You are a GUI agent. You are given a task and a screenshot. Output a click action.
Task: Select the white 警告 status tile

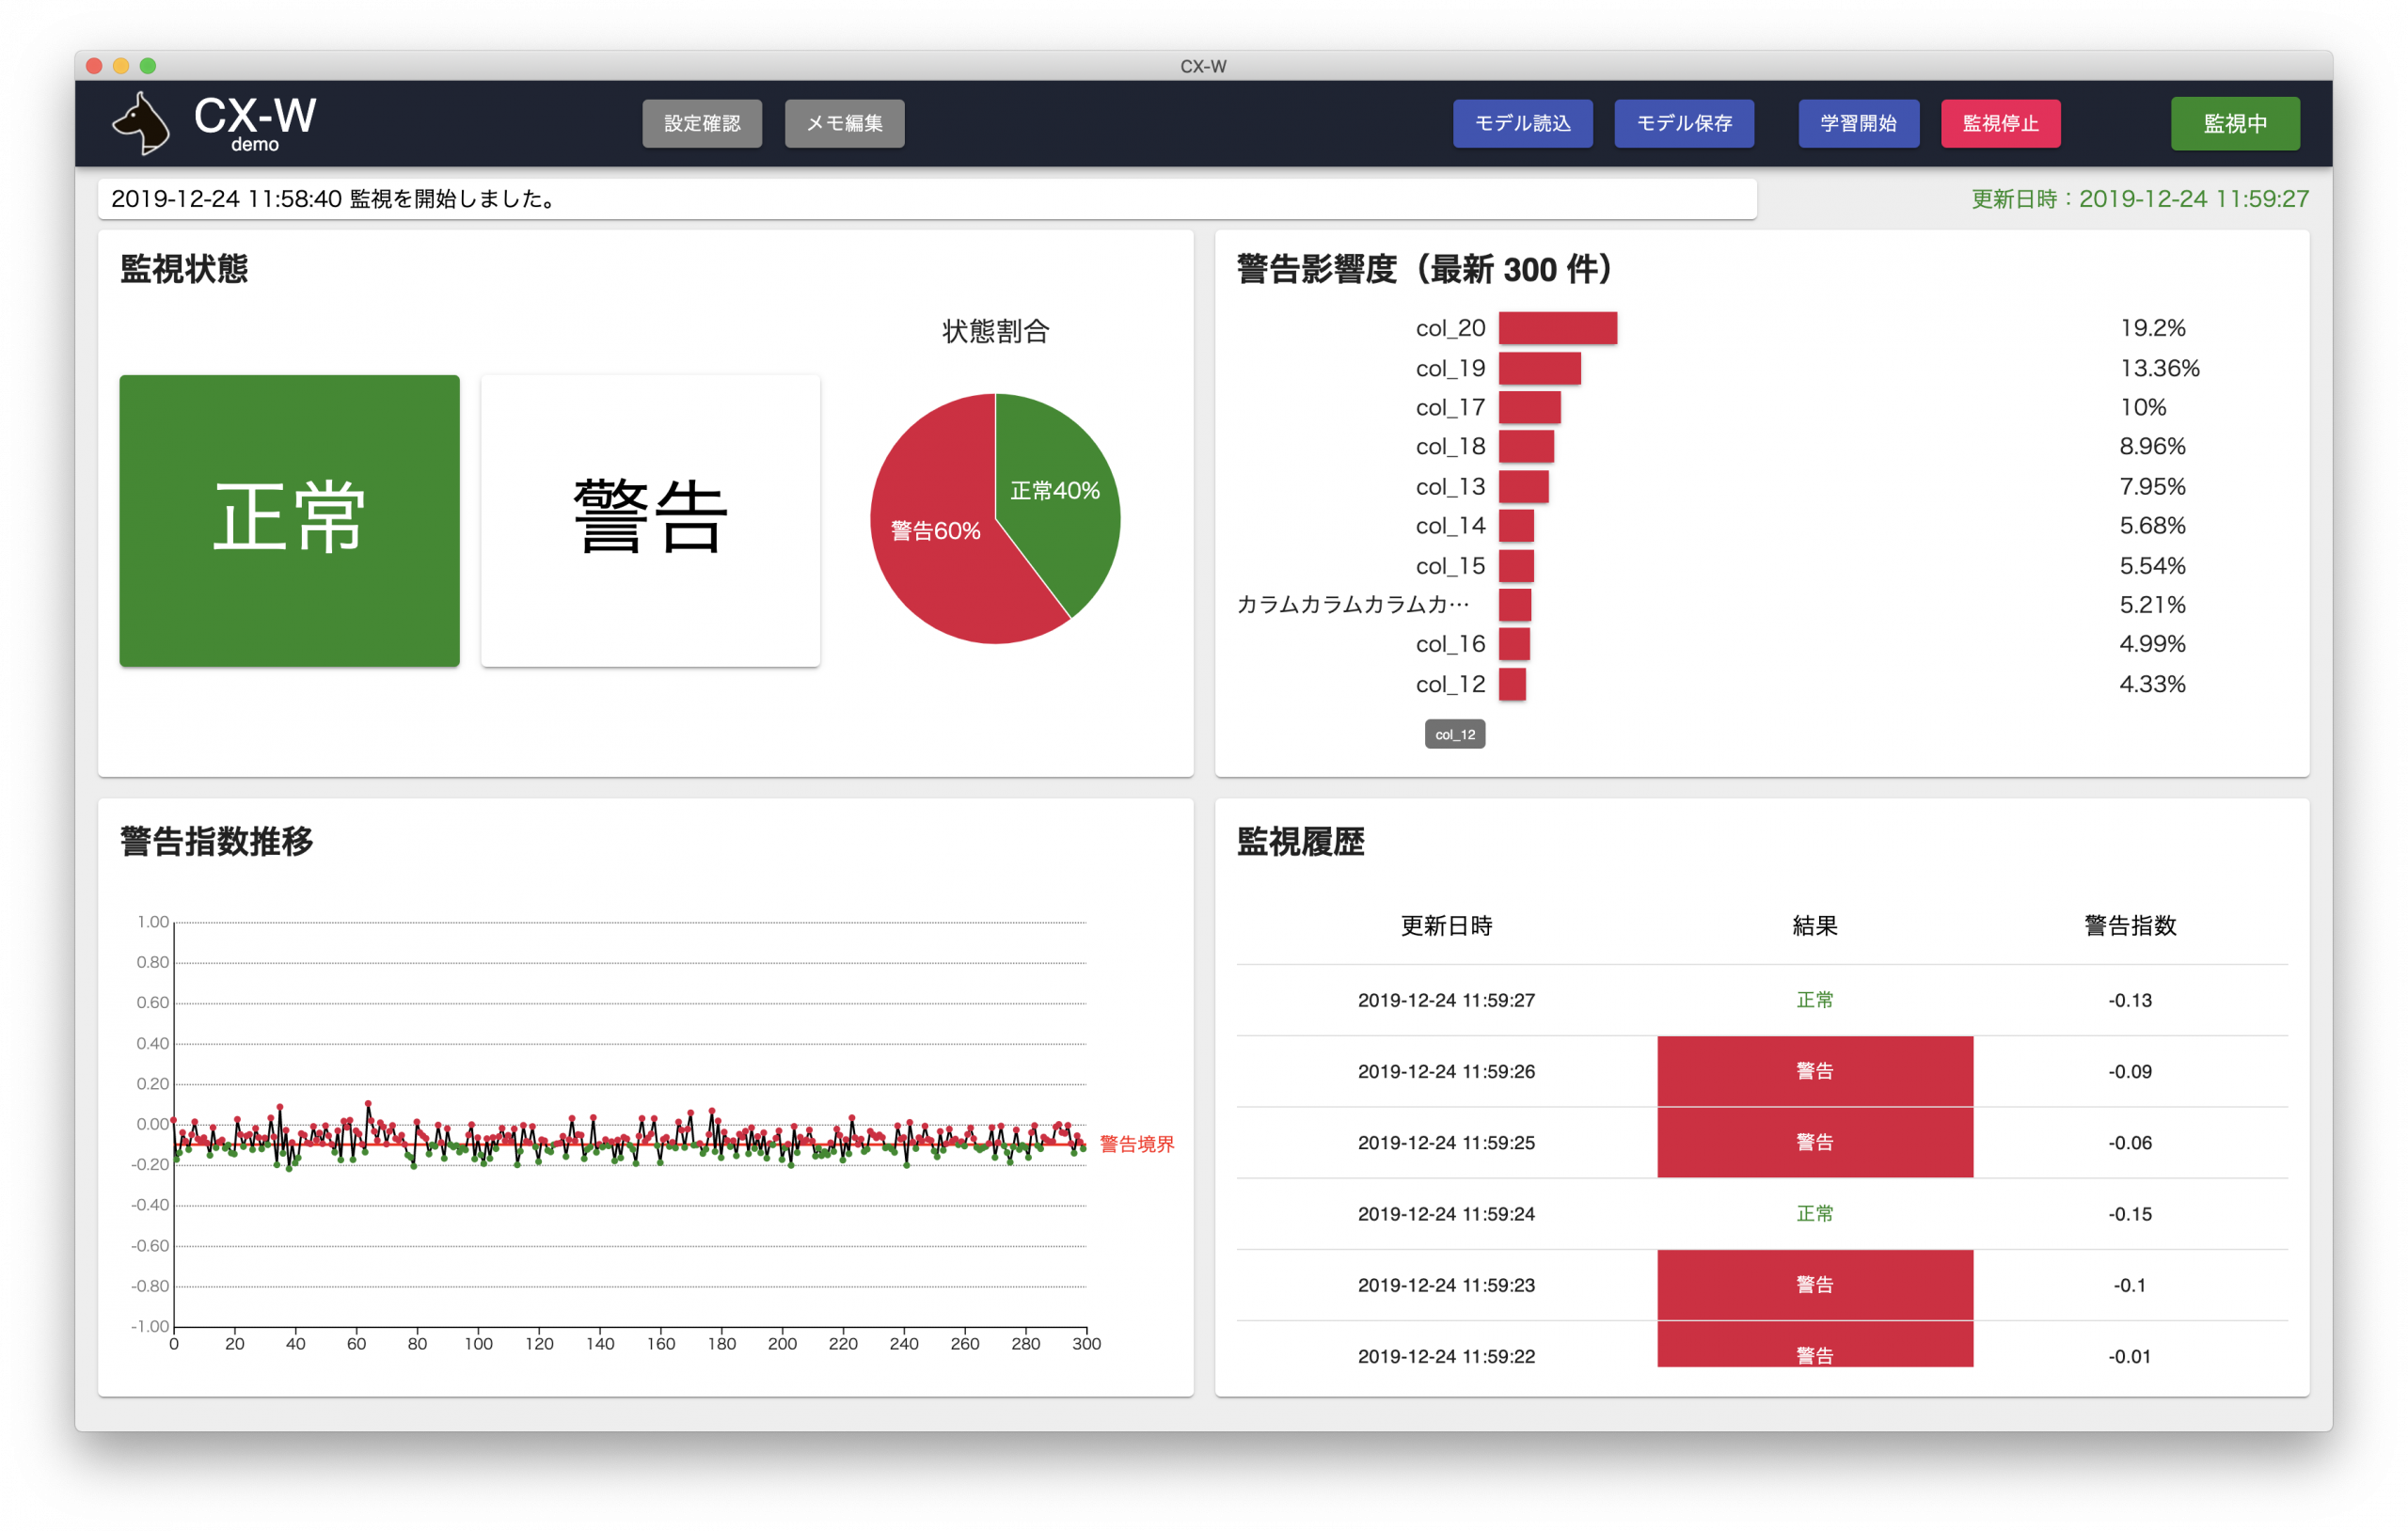tap(650, 520)
